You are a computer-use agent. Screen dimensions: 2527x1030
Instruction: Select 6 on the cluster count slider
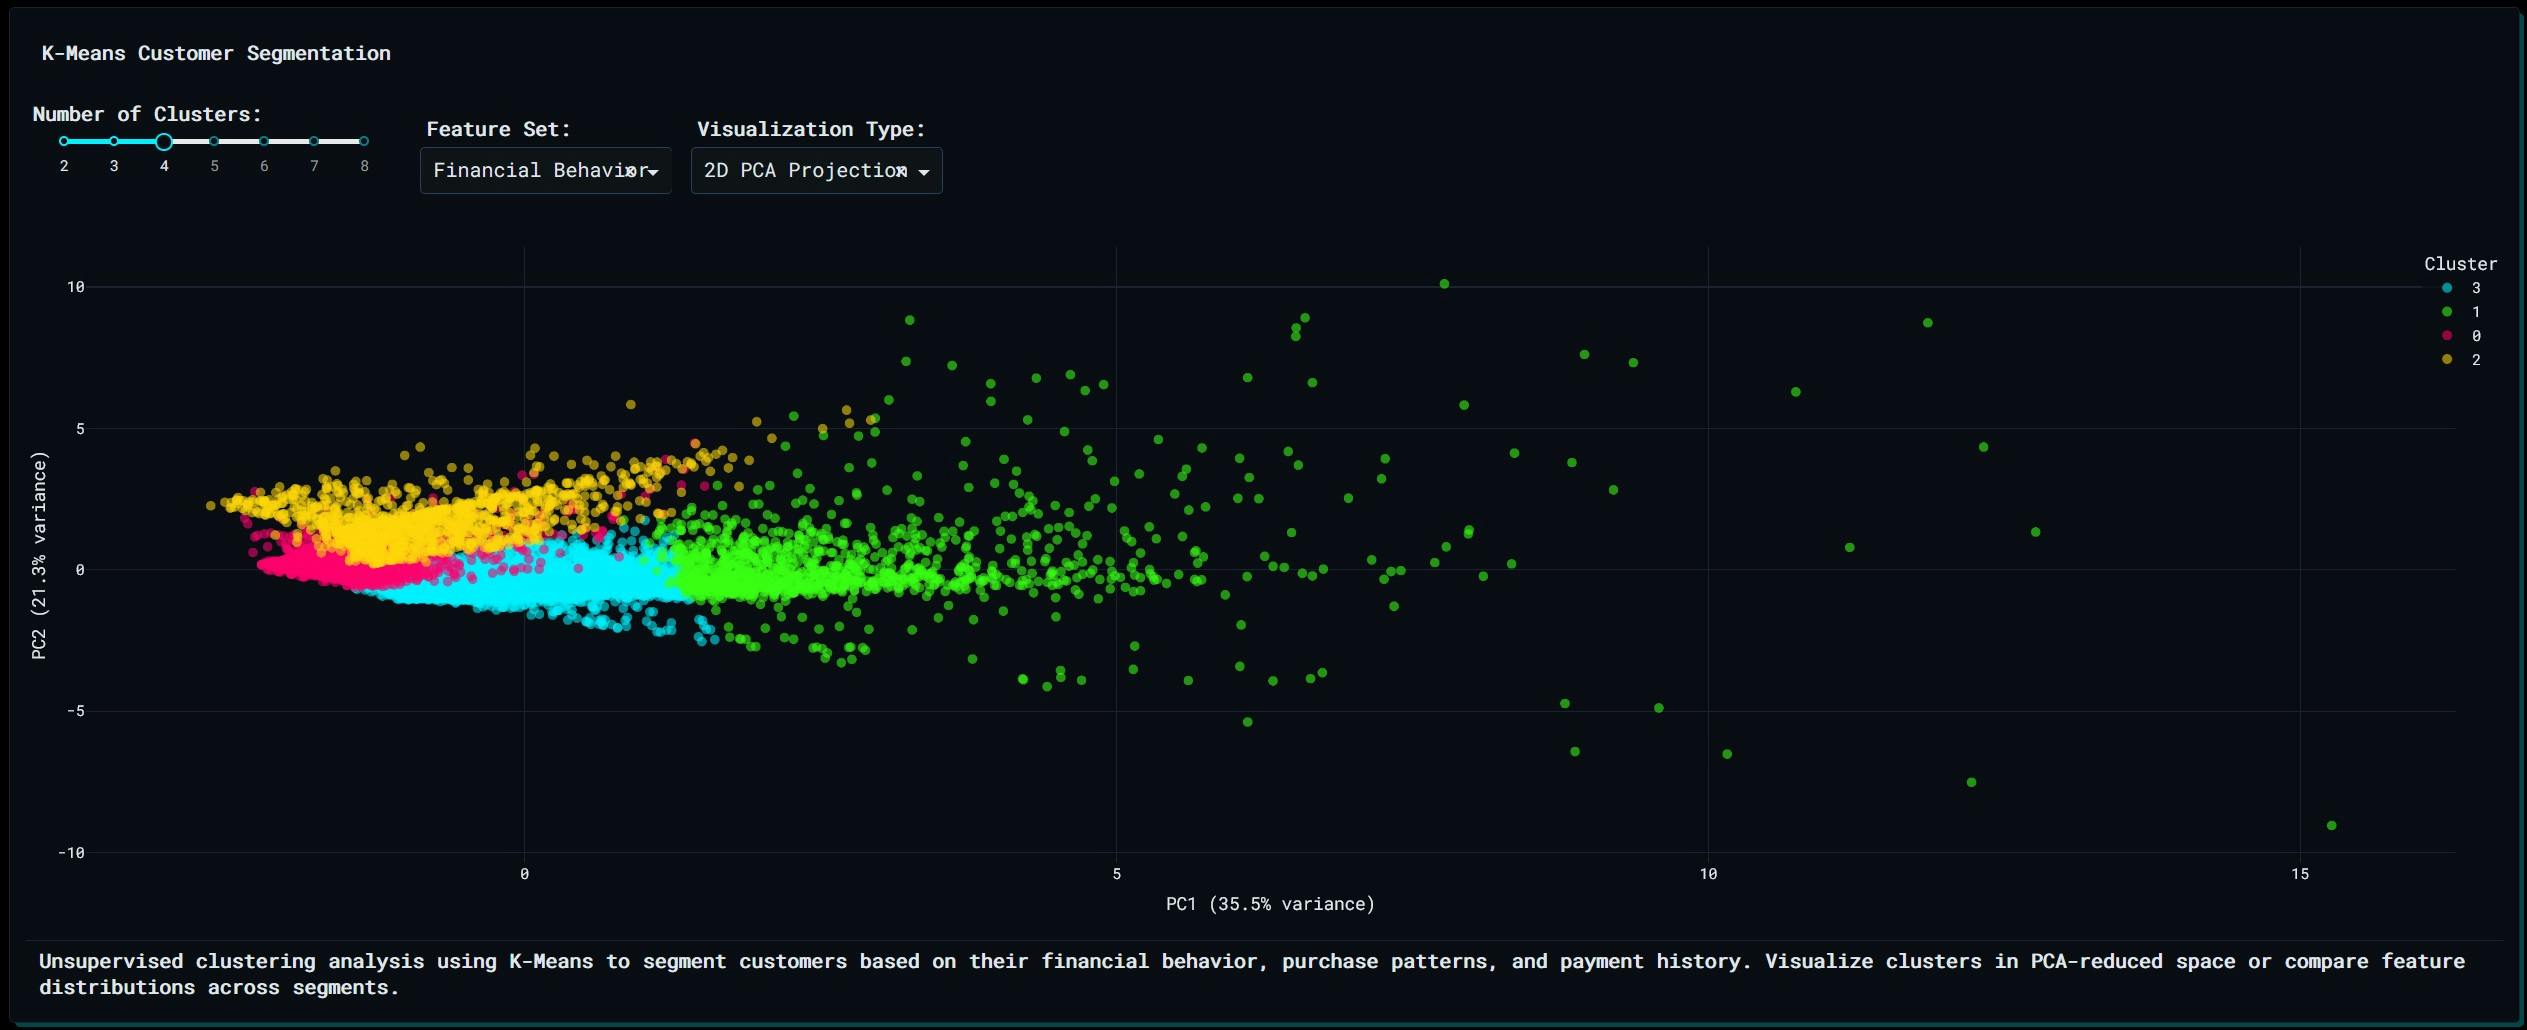(x=264, y=141)
